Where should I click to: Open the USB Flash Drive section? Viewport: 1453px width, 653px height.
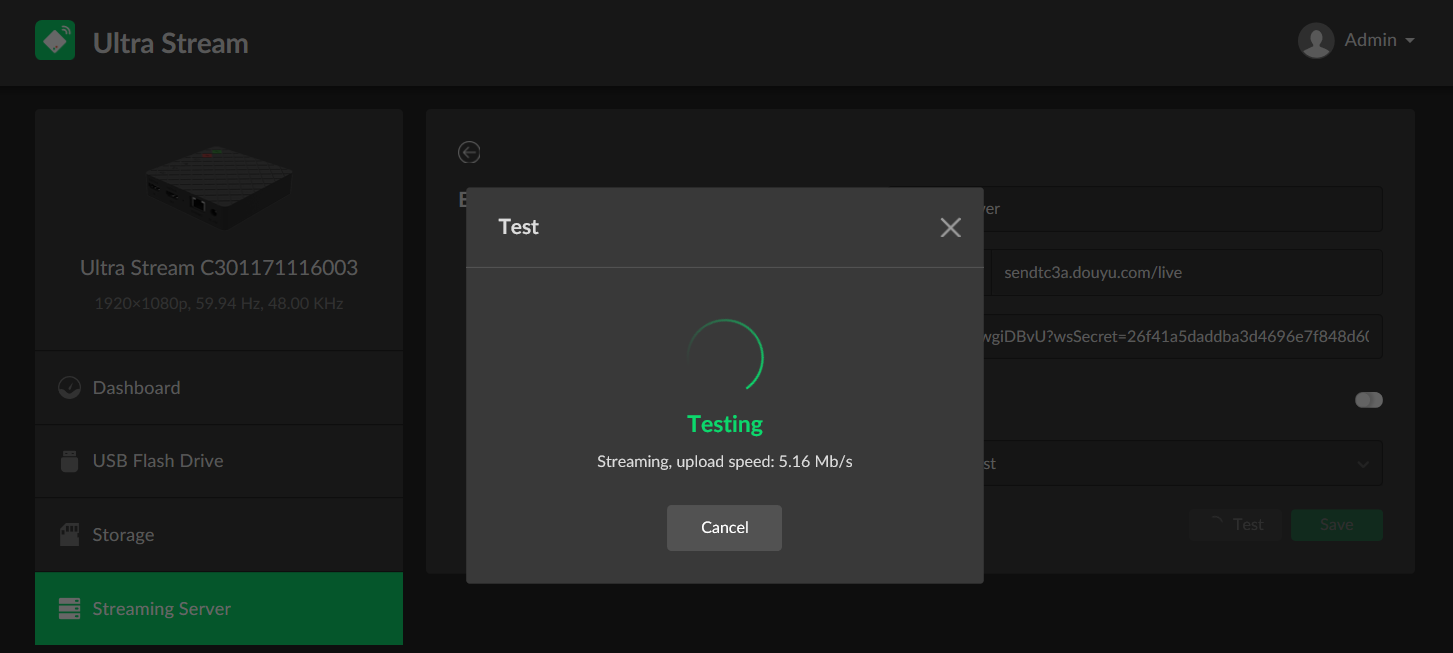click(x=158, y=461)
